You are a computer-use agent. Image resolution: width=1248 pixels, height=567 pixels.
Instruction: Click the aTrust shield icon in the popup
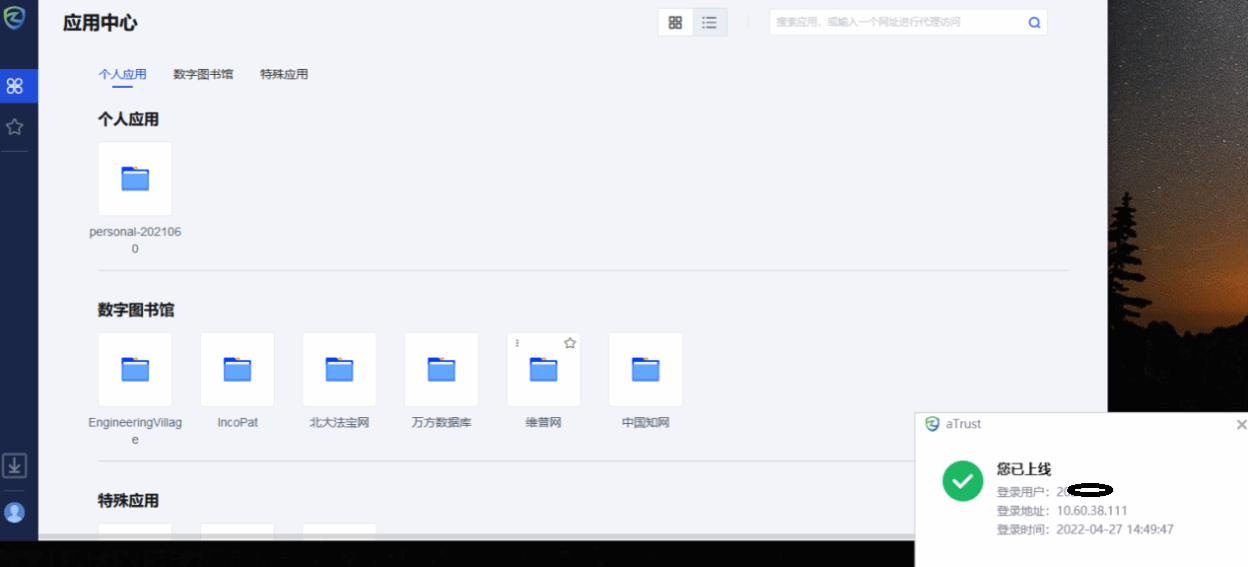(932, 424)
